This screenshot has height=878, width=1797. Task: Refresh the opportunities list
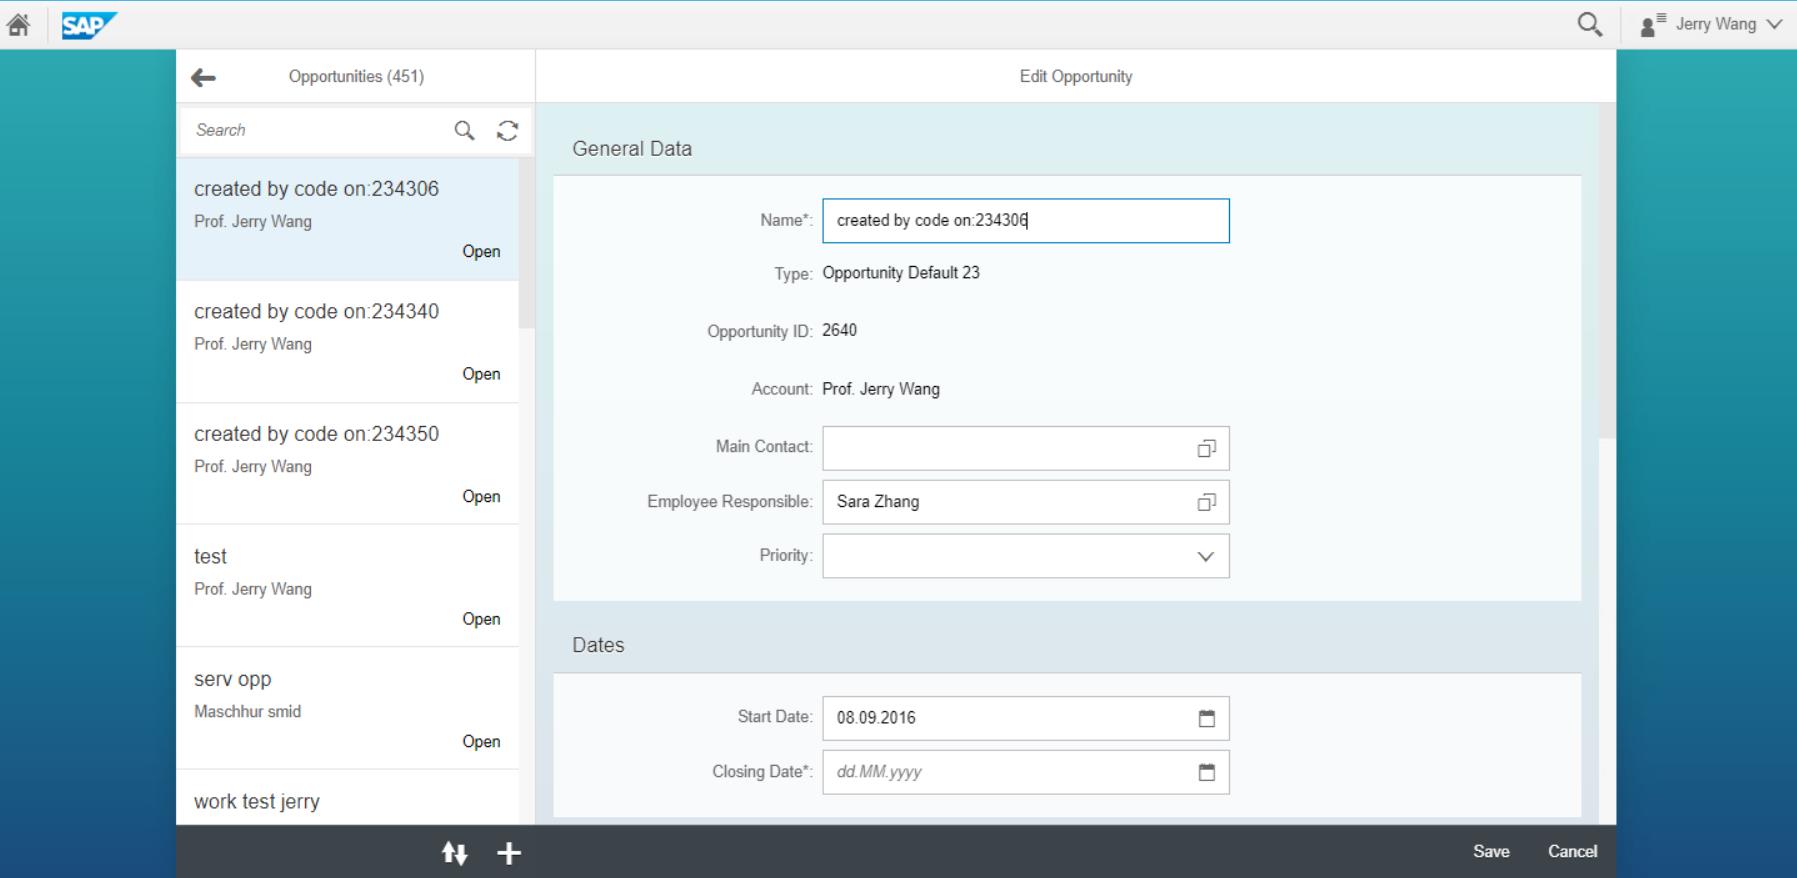tap(508, 130)
